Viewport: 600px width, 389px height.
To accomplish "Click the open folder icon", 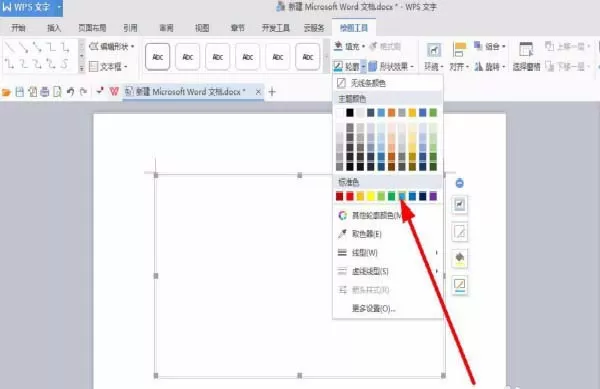I will pyautogui.click(x=6, y=92).
